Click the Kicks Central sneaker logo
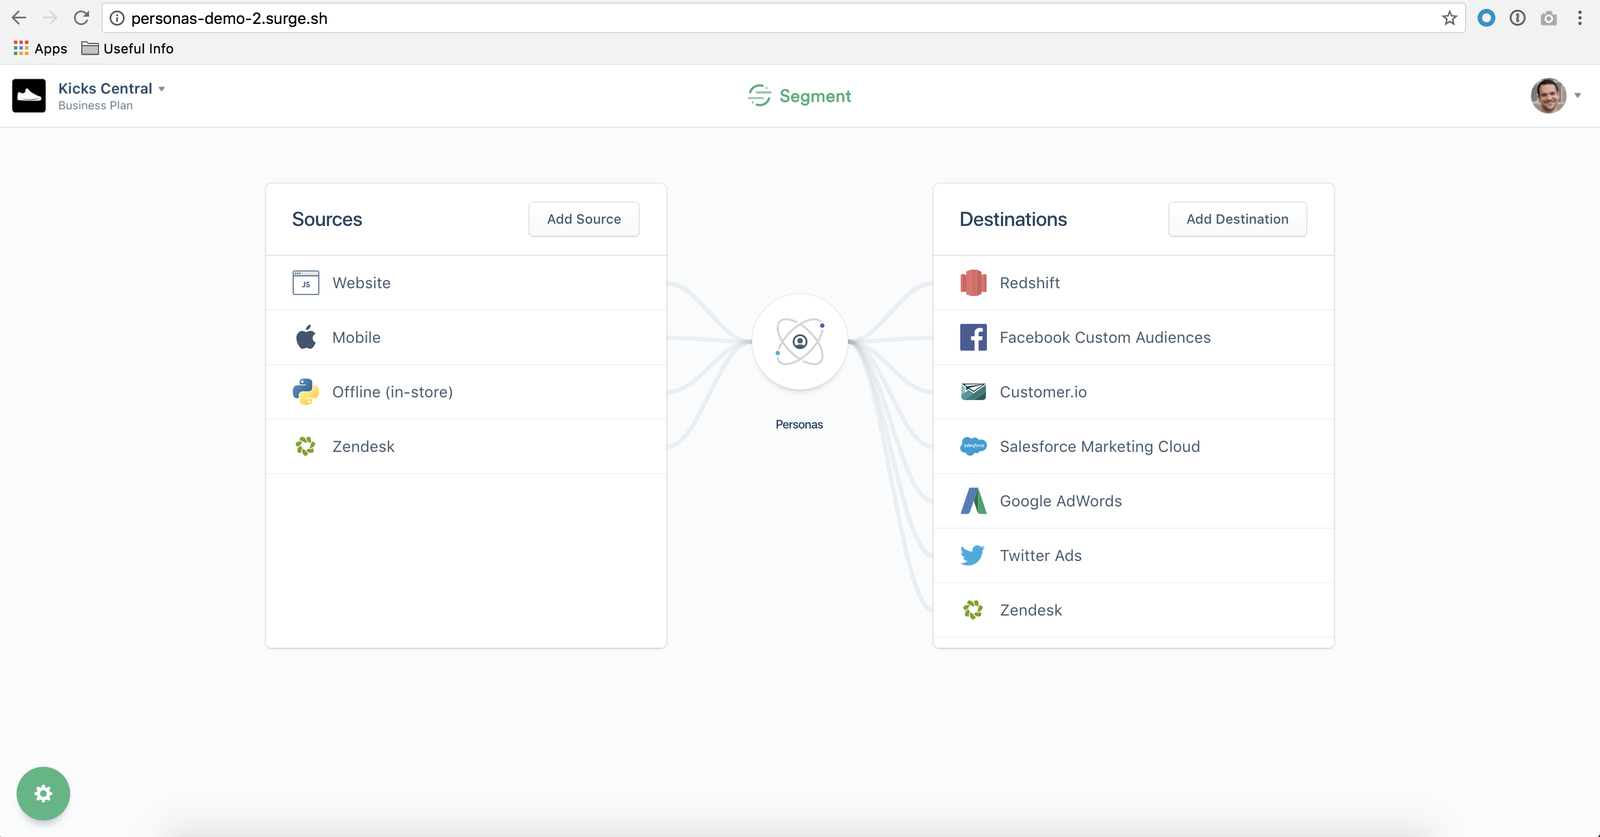The height and width of the screenshot is (837, 1600). point(29,96)
